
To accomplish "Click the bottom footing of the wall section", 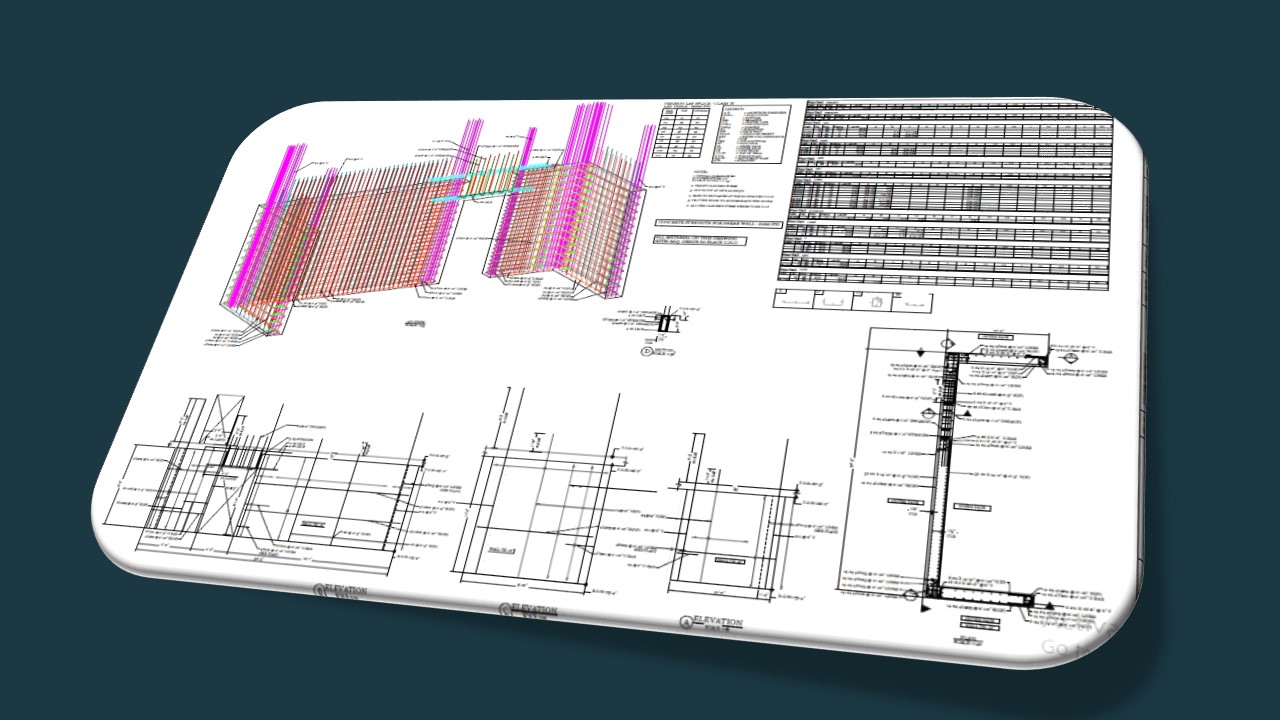I will point(978,598).
